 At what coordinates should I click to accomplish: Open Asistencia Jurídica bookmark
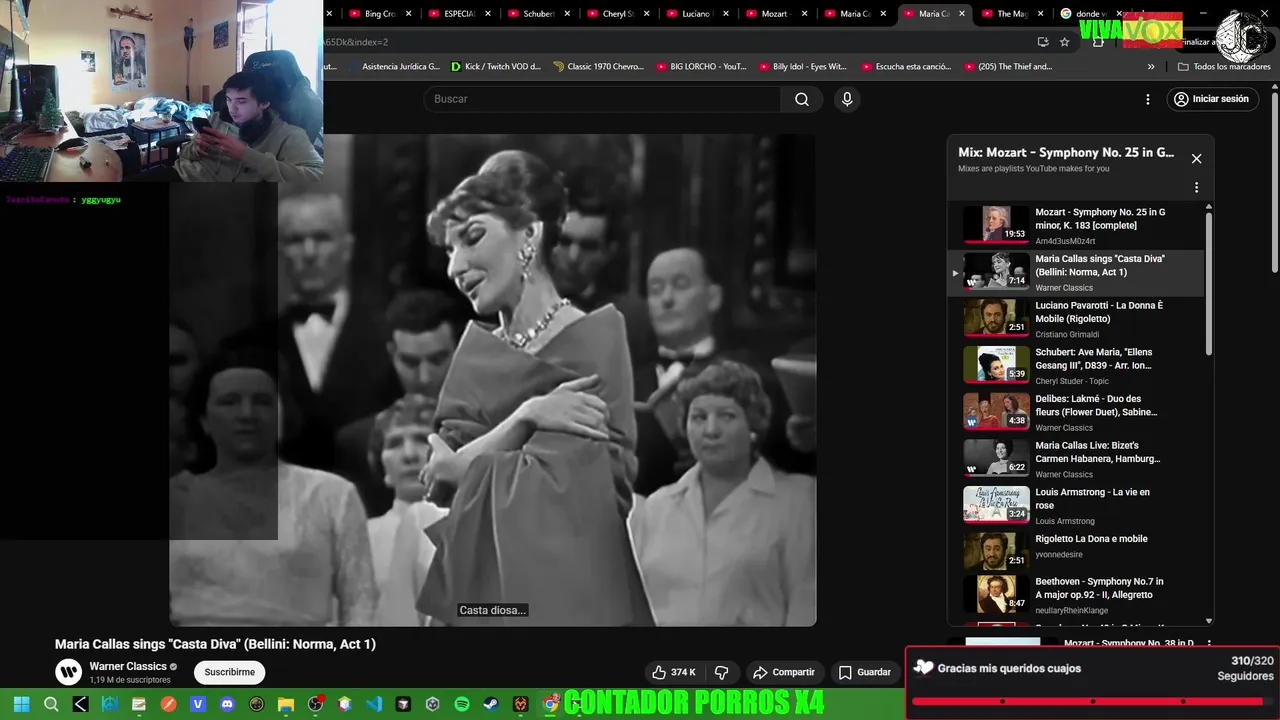tap(393, 67)
